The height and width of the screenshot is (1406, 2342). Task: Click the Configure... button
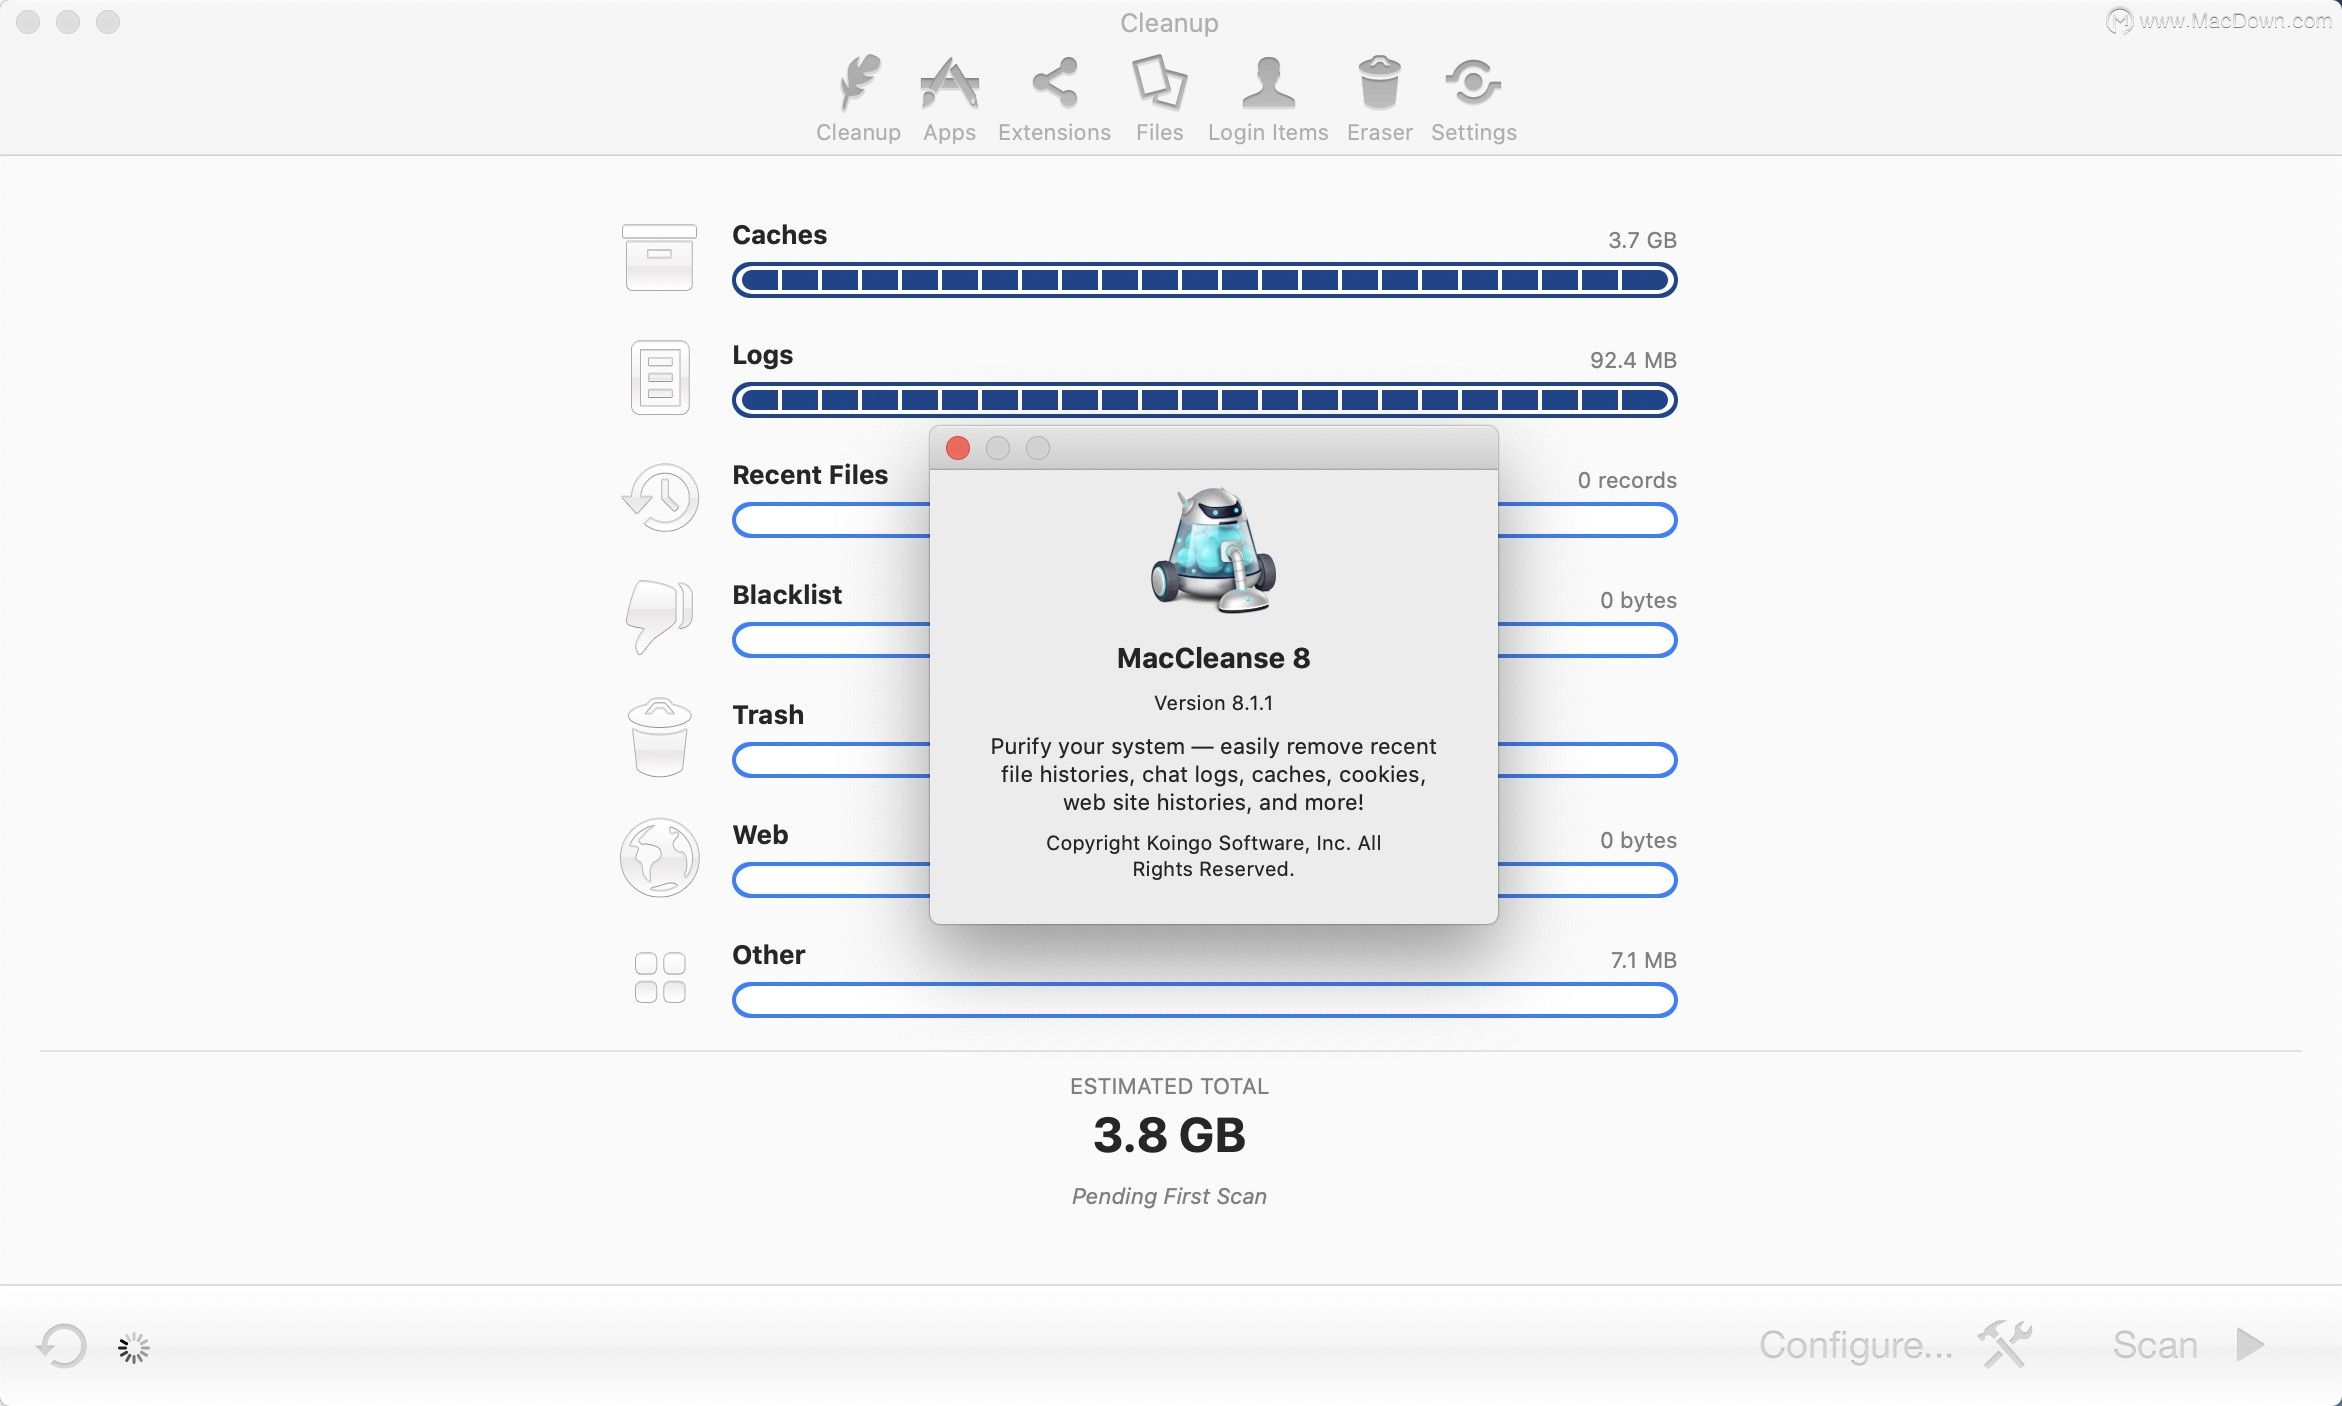1856,1345
